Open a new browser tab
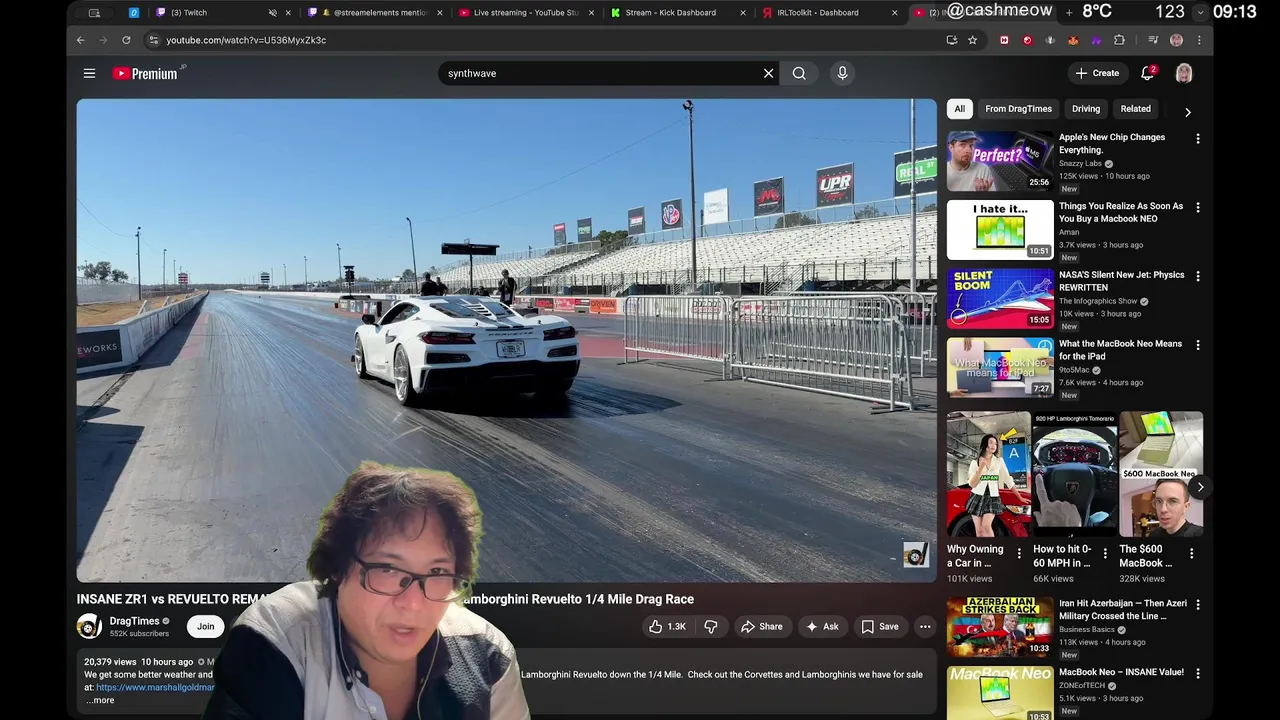The height and width of the screenshot is (720, 1280). coord(1069,12)
